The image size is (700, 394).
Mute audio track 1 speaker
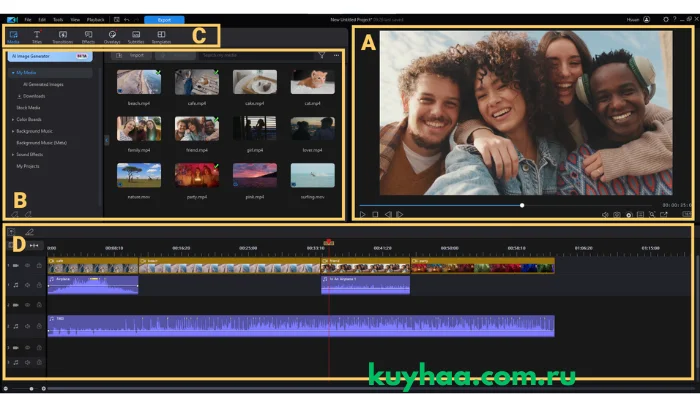point(27,285)
